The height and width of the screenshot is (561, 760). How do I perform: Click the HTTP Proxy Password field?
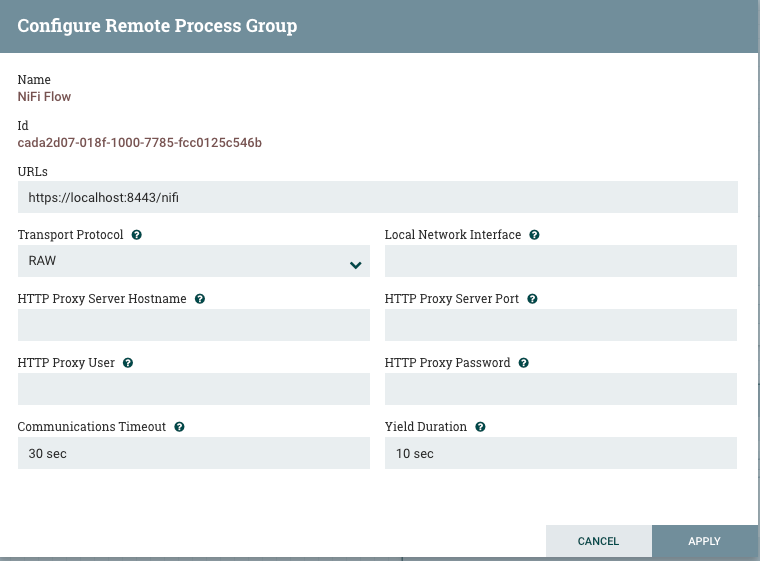561,390
